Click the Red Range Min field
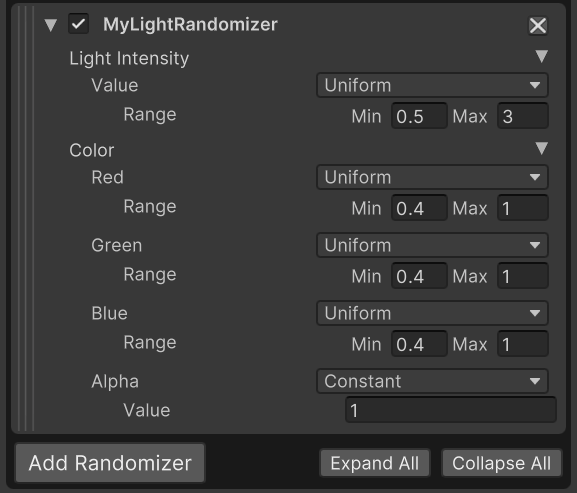This screenshot has height=493, width=577. point(419,208)
